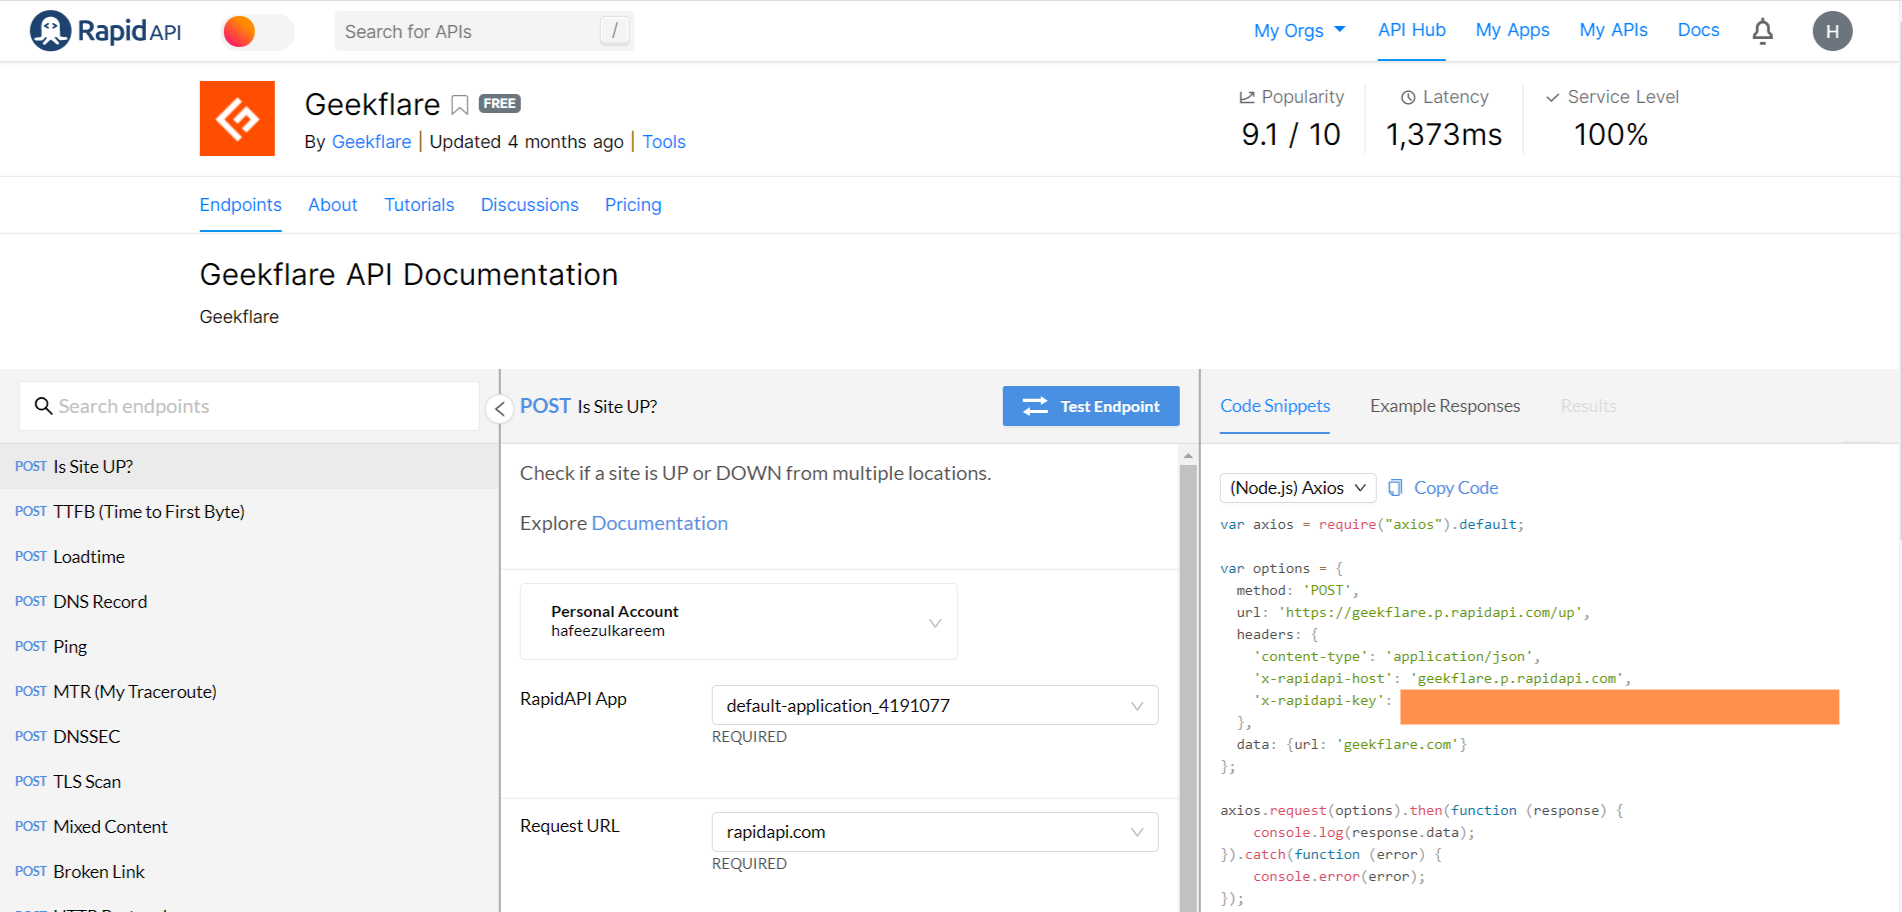The width and height of the screenshot is (1902, 912).
Task: Toggle the light/dark theme switch
Action: (x=257, y=32)
